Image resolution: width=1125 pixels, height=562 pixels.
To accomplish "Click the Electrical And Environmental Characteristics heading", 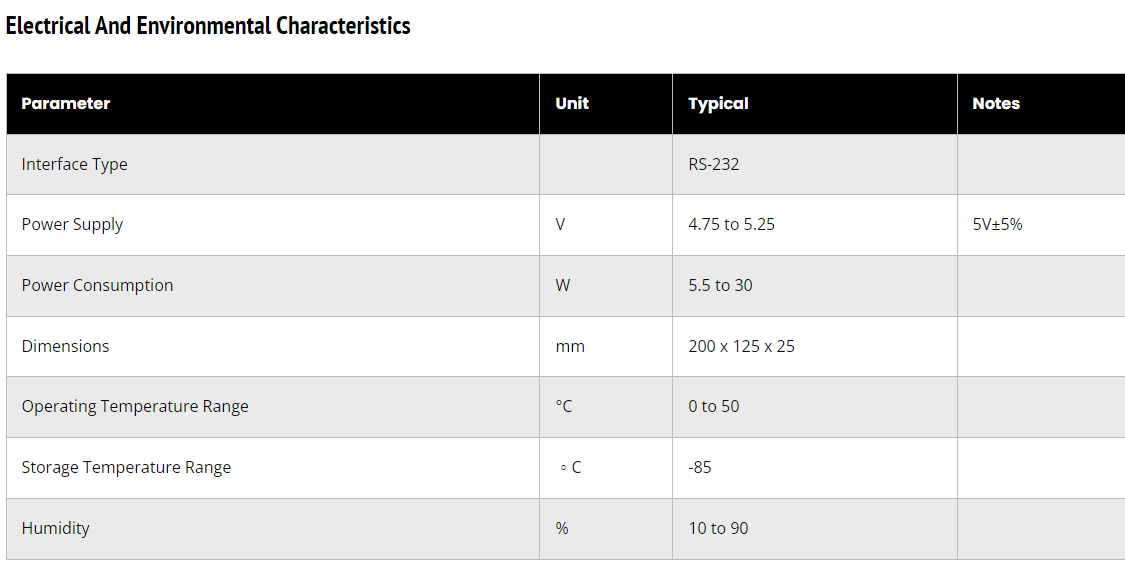I will pyautogui.click(x=208, y=26).
